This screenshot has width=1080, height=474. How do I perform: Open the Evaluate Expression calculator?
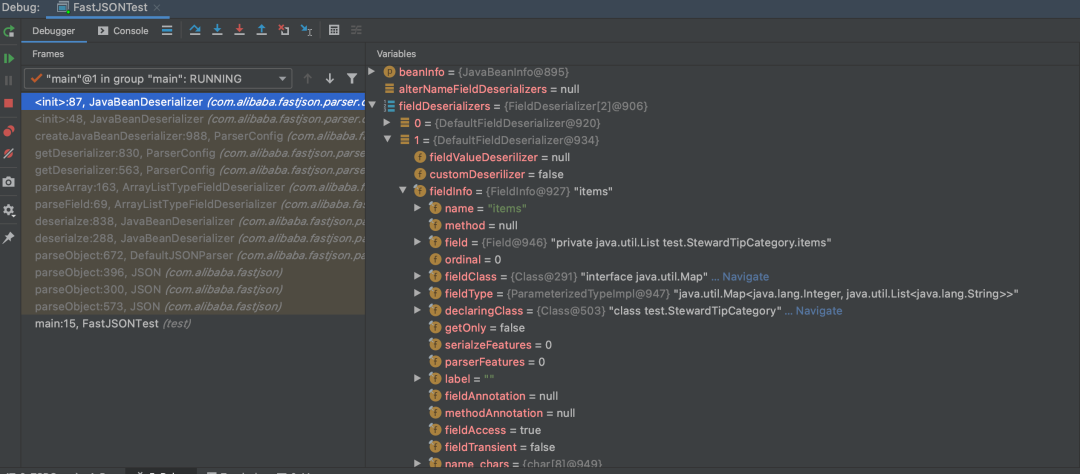point(334,31)
